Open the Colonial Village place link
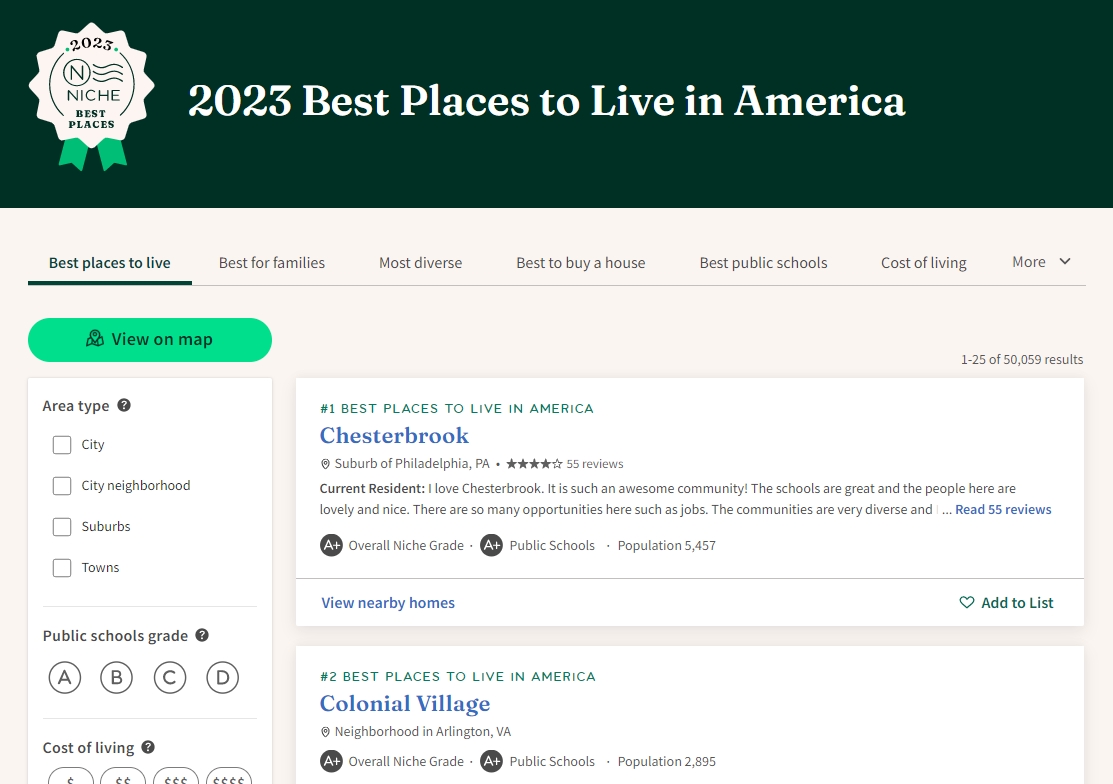This screenshot has width=1113, height=784. pos(405,703)
